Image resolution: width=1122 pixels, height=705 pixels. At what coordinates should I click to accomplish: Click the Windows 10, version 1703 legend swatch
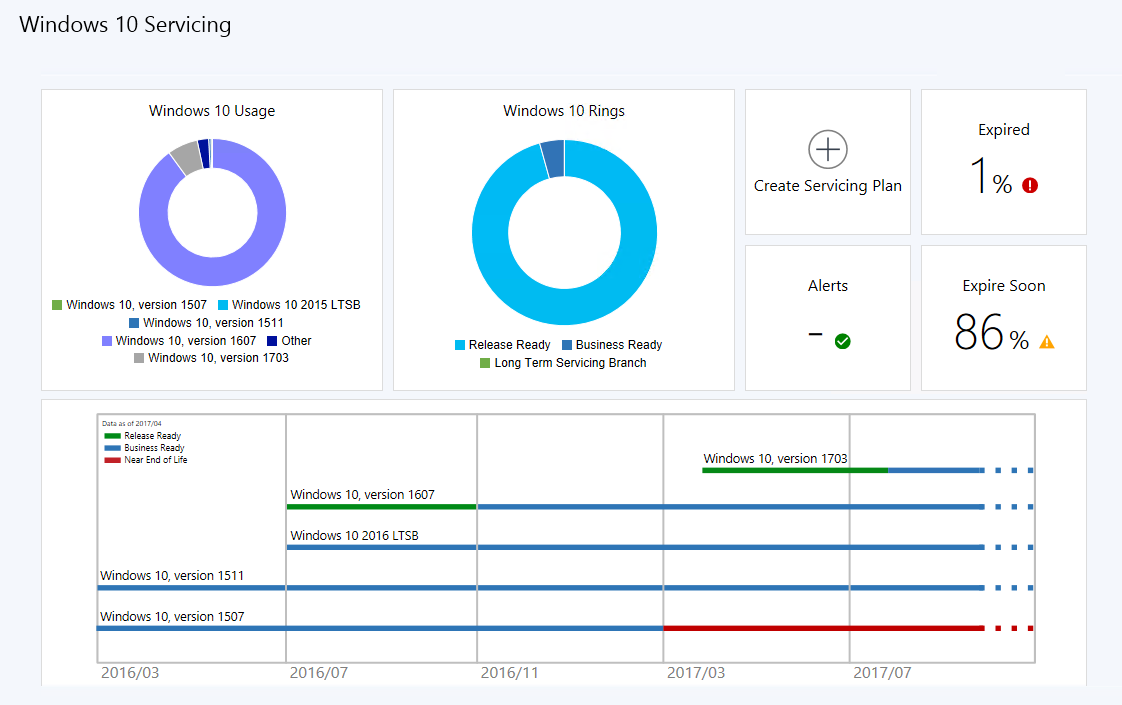[139, 358]
